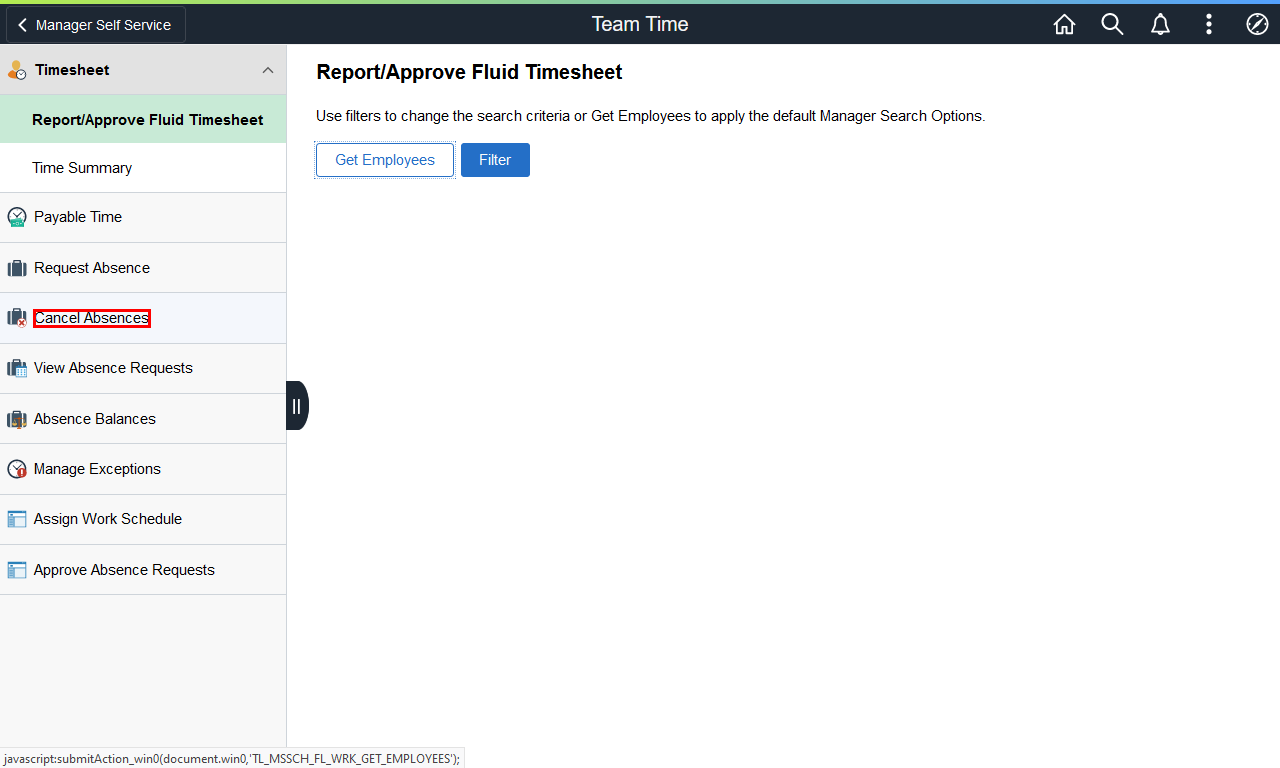The height and width of the screenshot is (768, 1280).
Task: Click the Timesheet section header text
Action: (72, 70)
